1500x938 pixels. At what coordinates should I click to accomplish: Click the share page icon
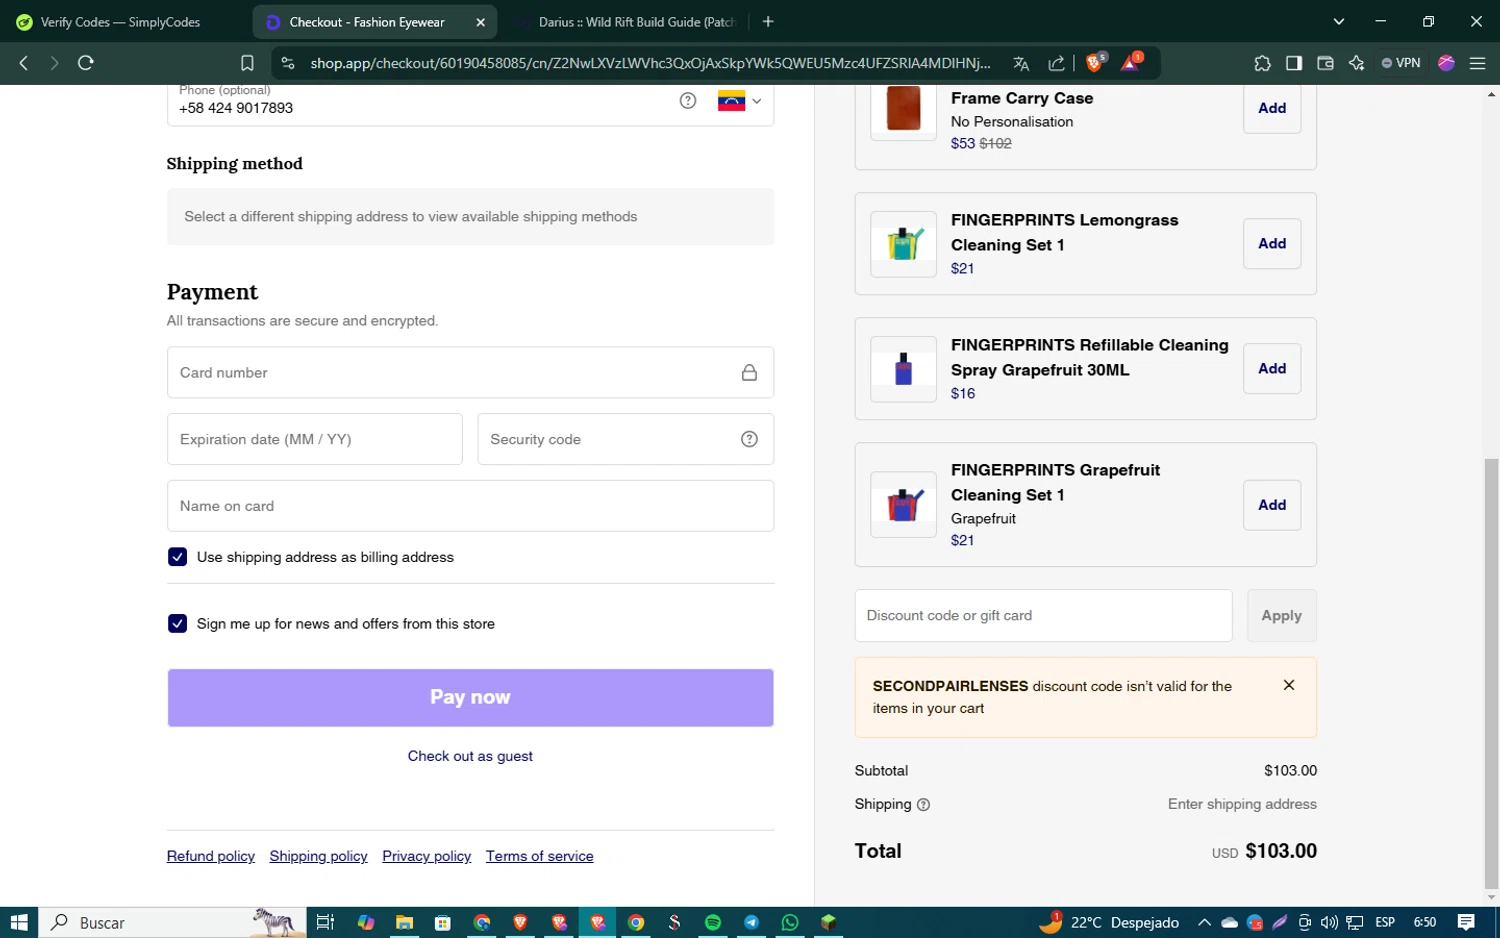pyautogui.click(x=1056, y=63)
